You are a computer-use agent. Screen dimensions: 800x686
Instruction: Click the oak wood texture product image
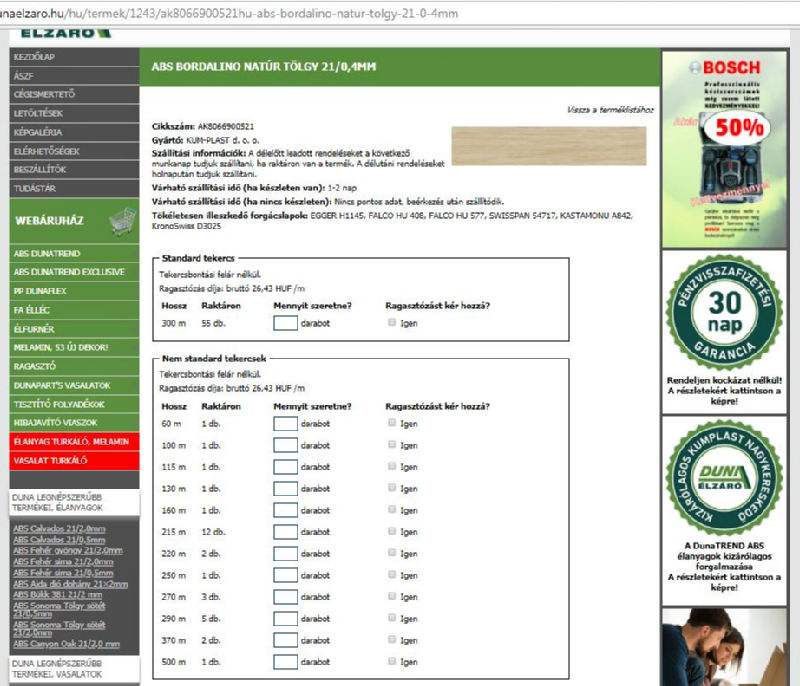[x=549, y=146]
